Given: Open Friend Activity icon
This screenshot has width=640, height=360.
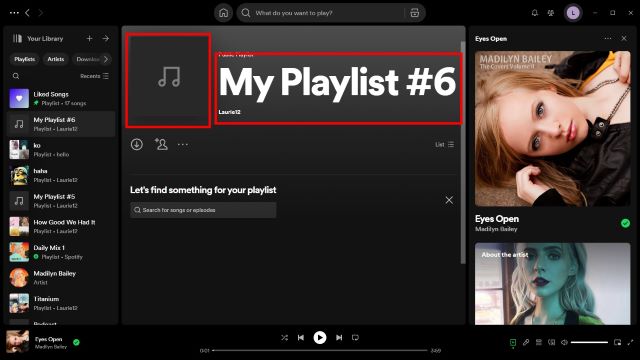Looking at the screenshot, I should click(551, 13).
